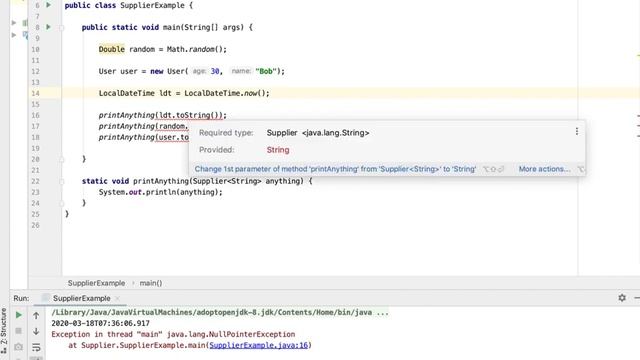Click the down arrow in the Run toolbar
640x360 pixels.
pyautogui.click(x=36, y=331)
